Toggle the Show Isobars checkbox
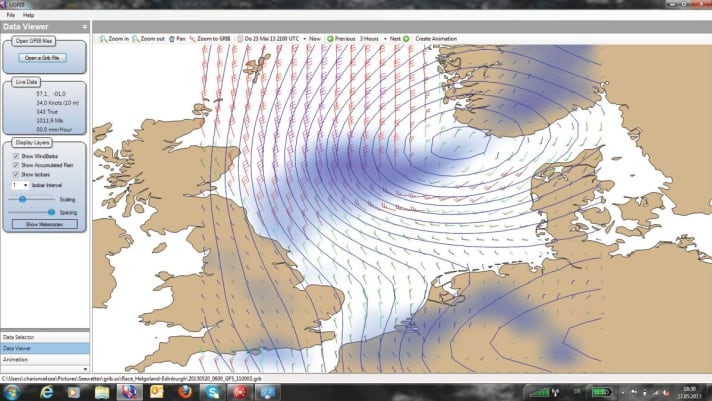Image resolution: width=712 pixels, height=401 pixels. 16,174
